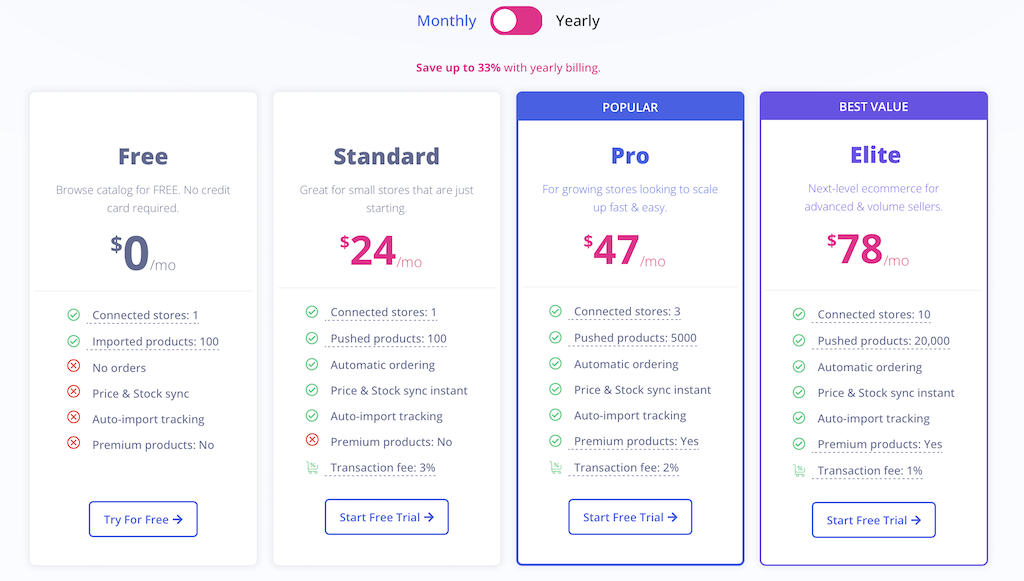Start a free trial of the Pro plan

pyautogui.click(x=630, y=516)
